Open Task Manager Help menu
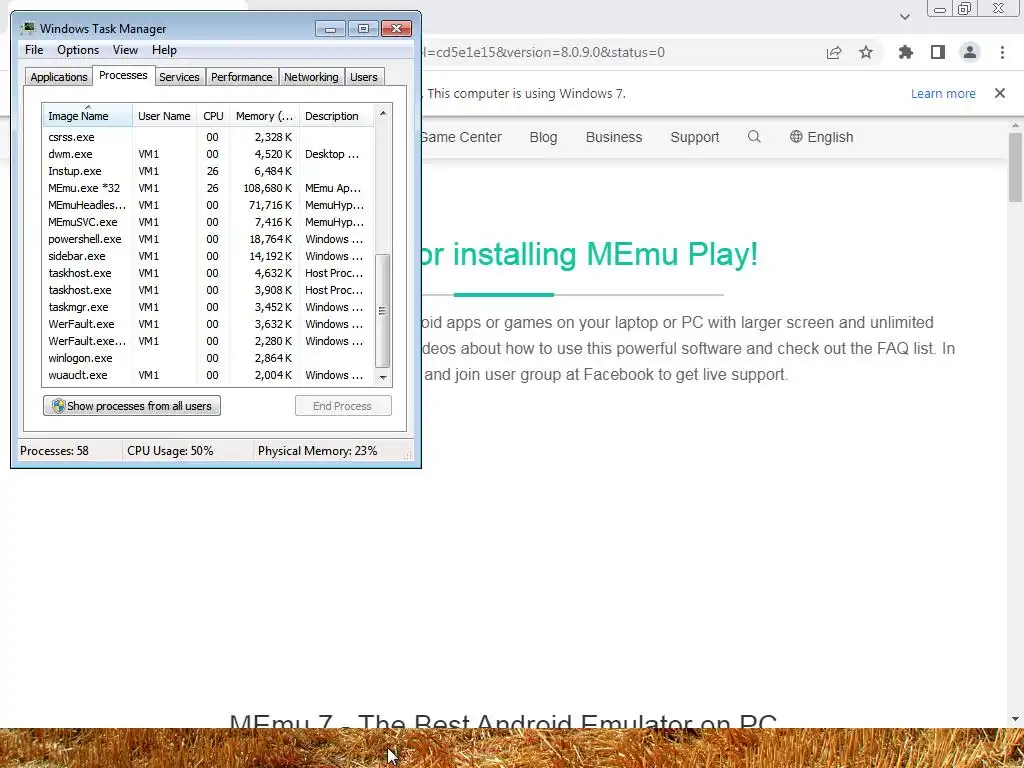Image resolution: width=1024 pixels, height=768 pixels. tap(164, 50)
